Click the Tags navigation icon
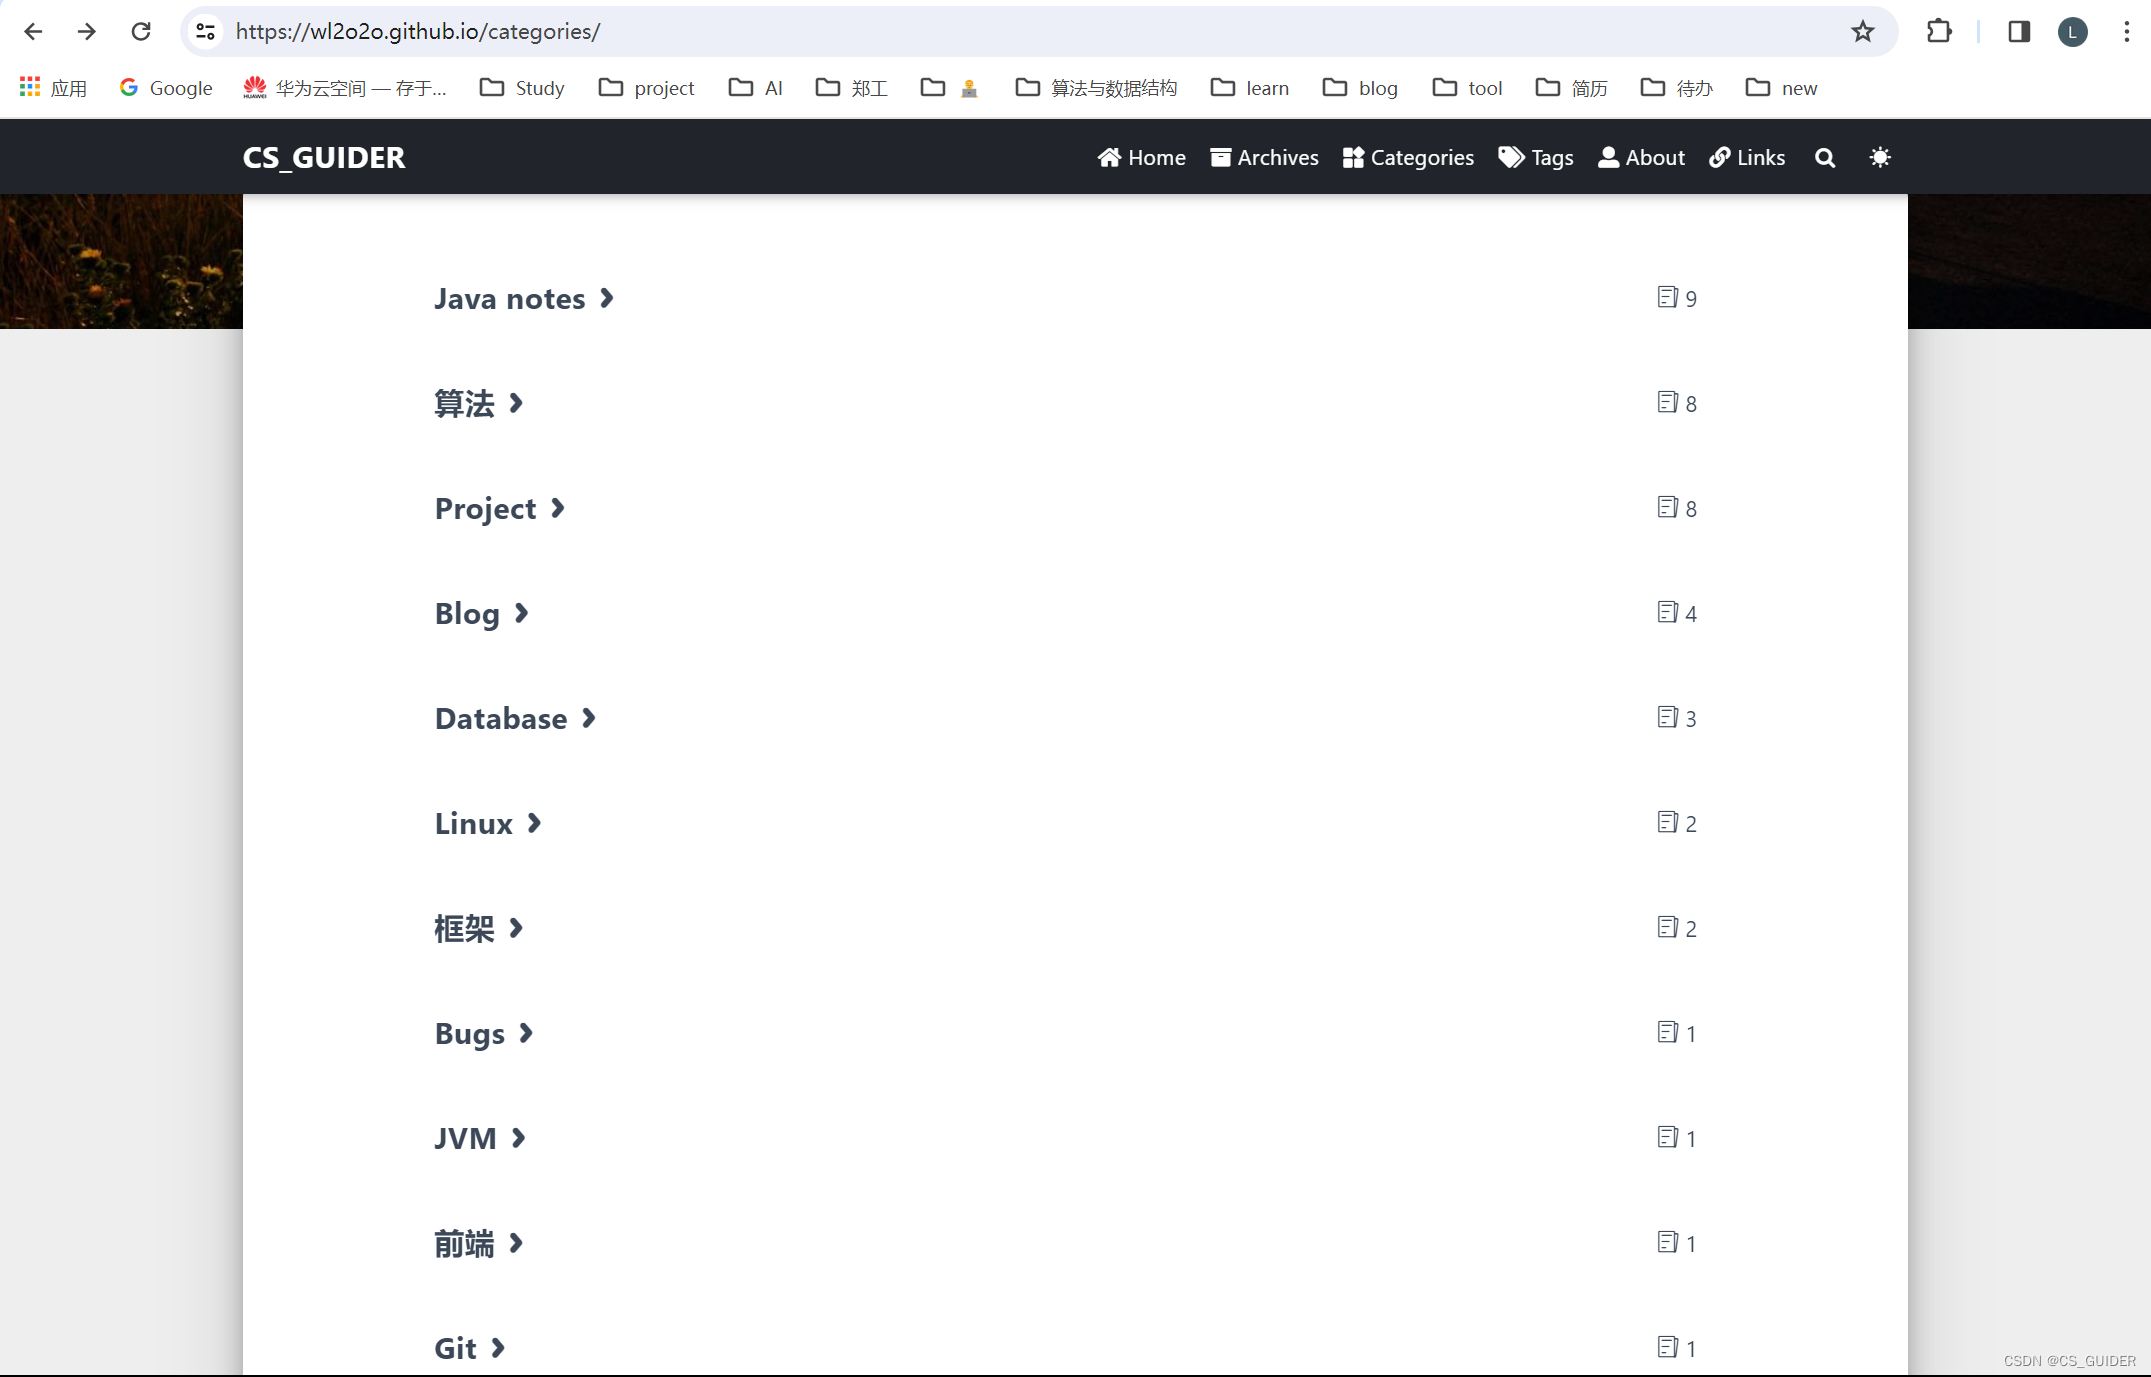The width and height of the screenshot is (2151, 1377). point(1510,157)
